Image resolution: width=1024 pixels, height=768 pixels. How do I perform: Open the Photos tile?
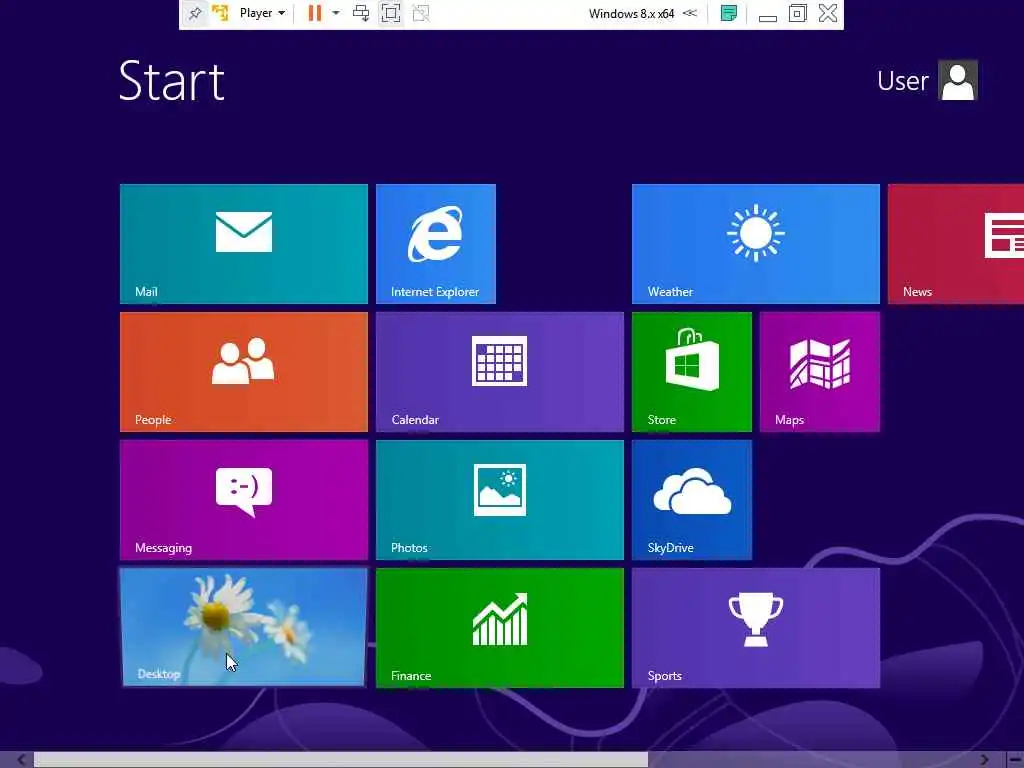(500, 500)
